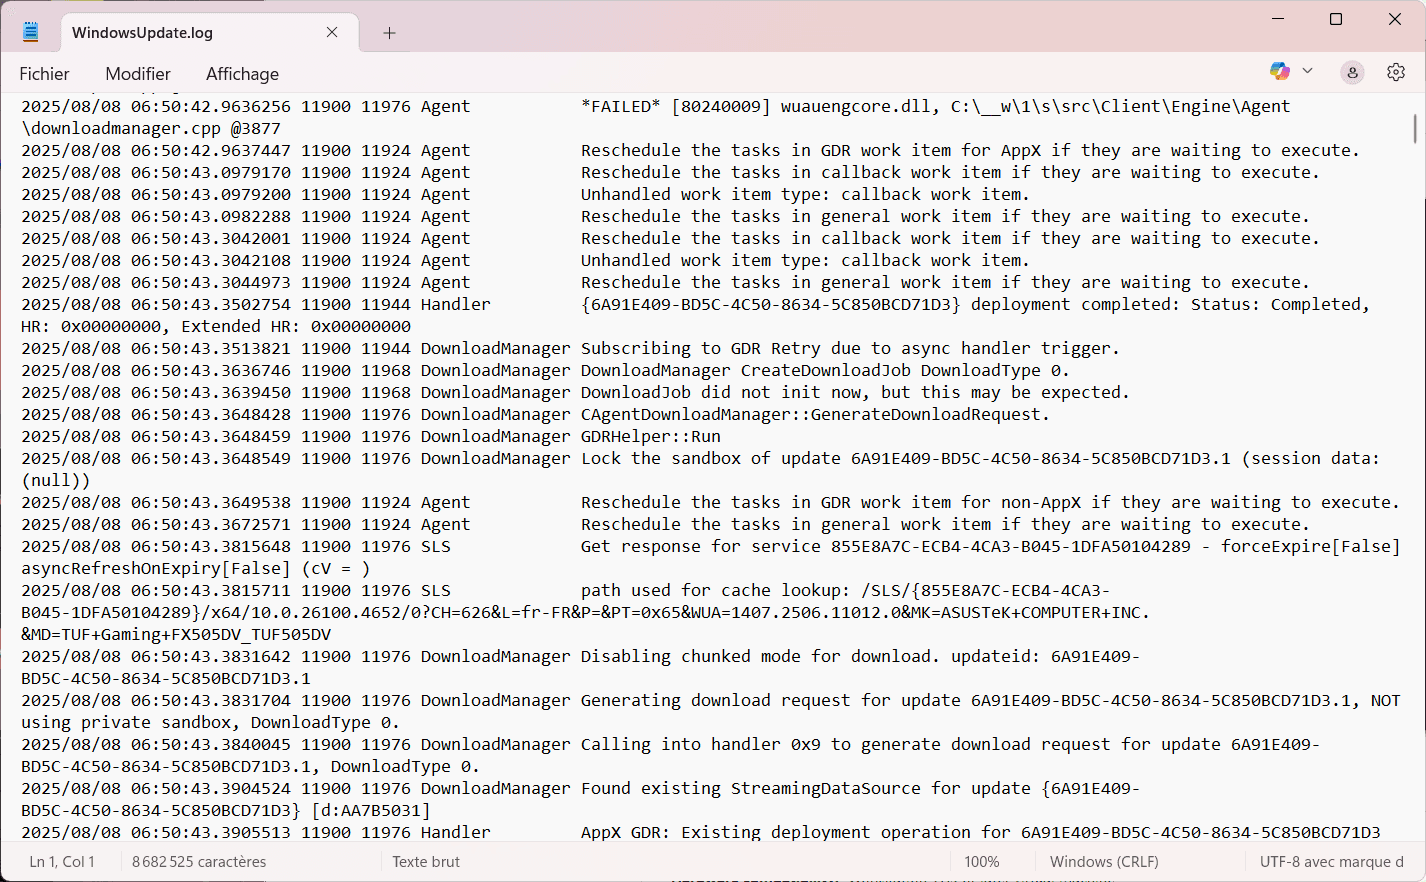Click 'Subscribing to GDR Retry' log text
Image resolution: width=1426 pixels, height=882 pixels.
(x=711, y=348)
